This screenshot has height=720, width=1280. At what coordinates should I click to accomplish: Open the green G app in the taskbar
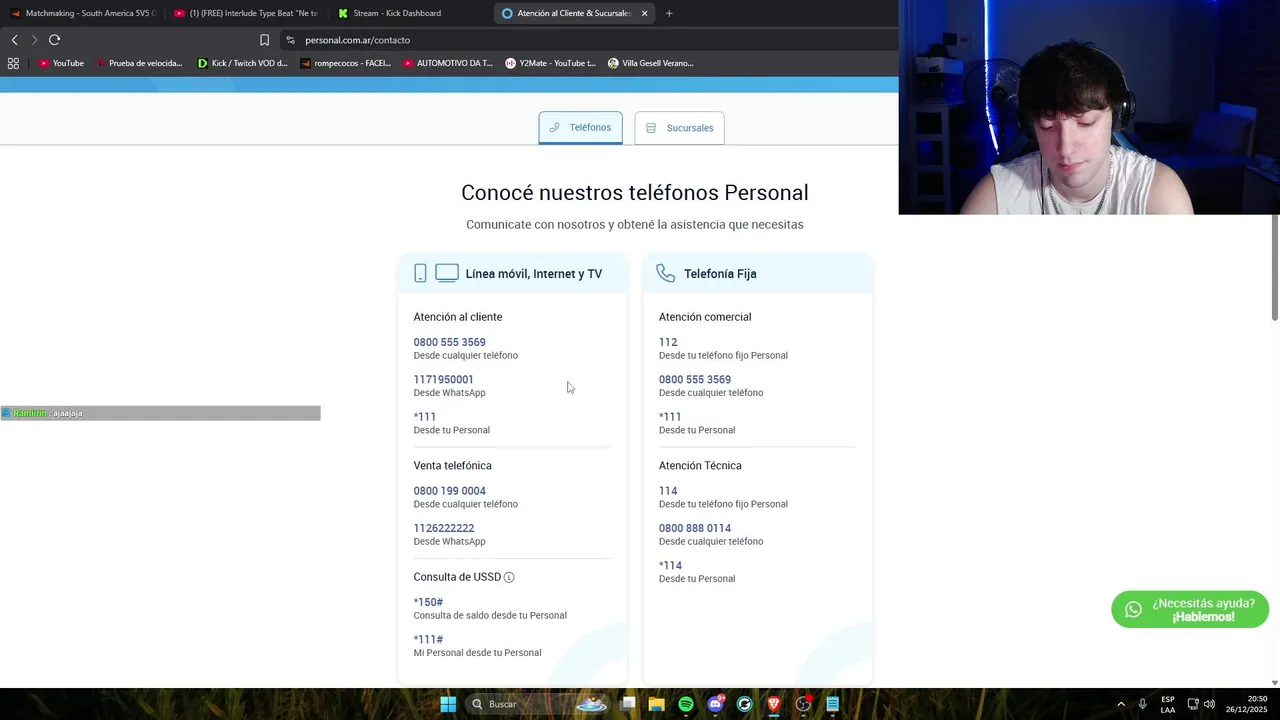[744, 704]
